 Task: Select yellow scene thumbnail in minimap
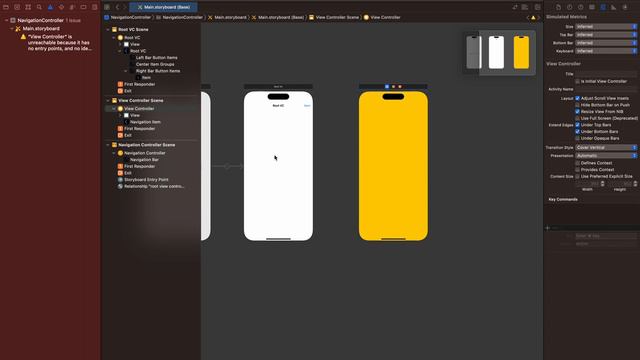521,52
